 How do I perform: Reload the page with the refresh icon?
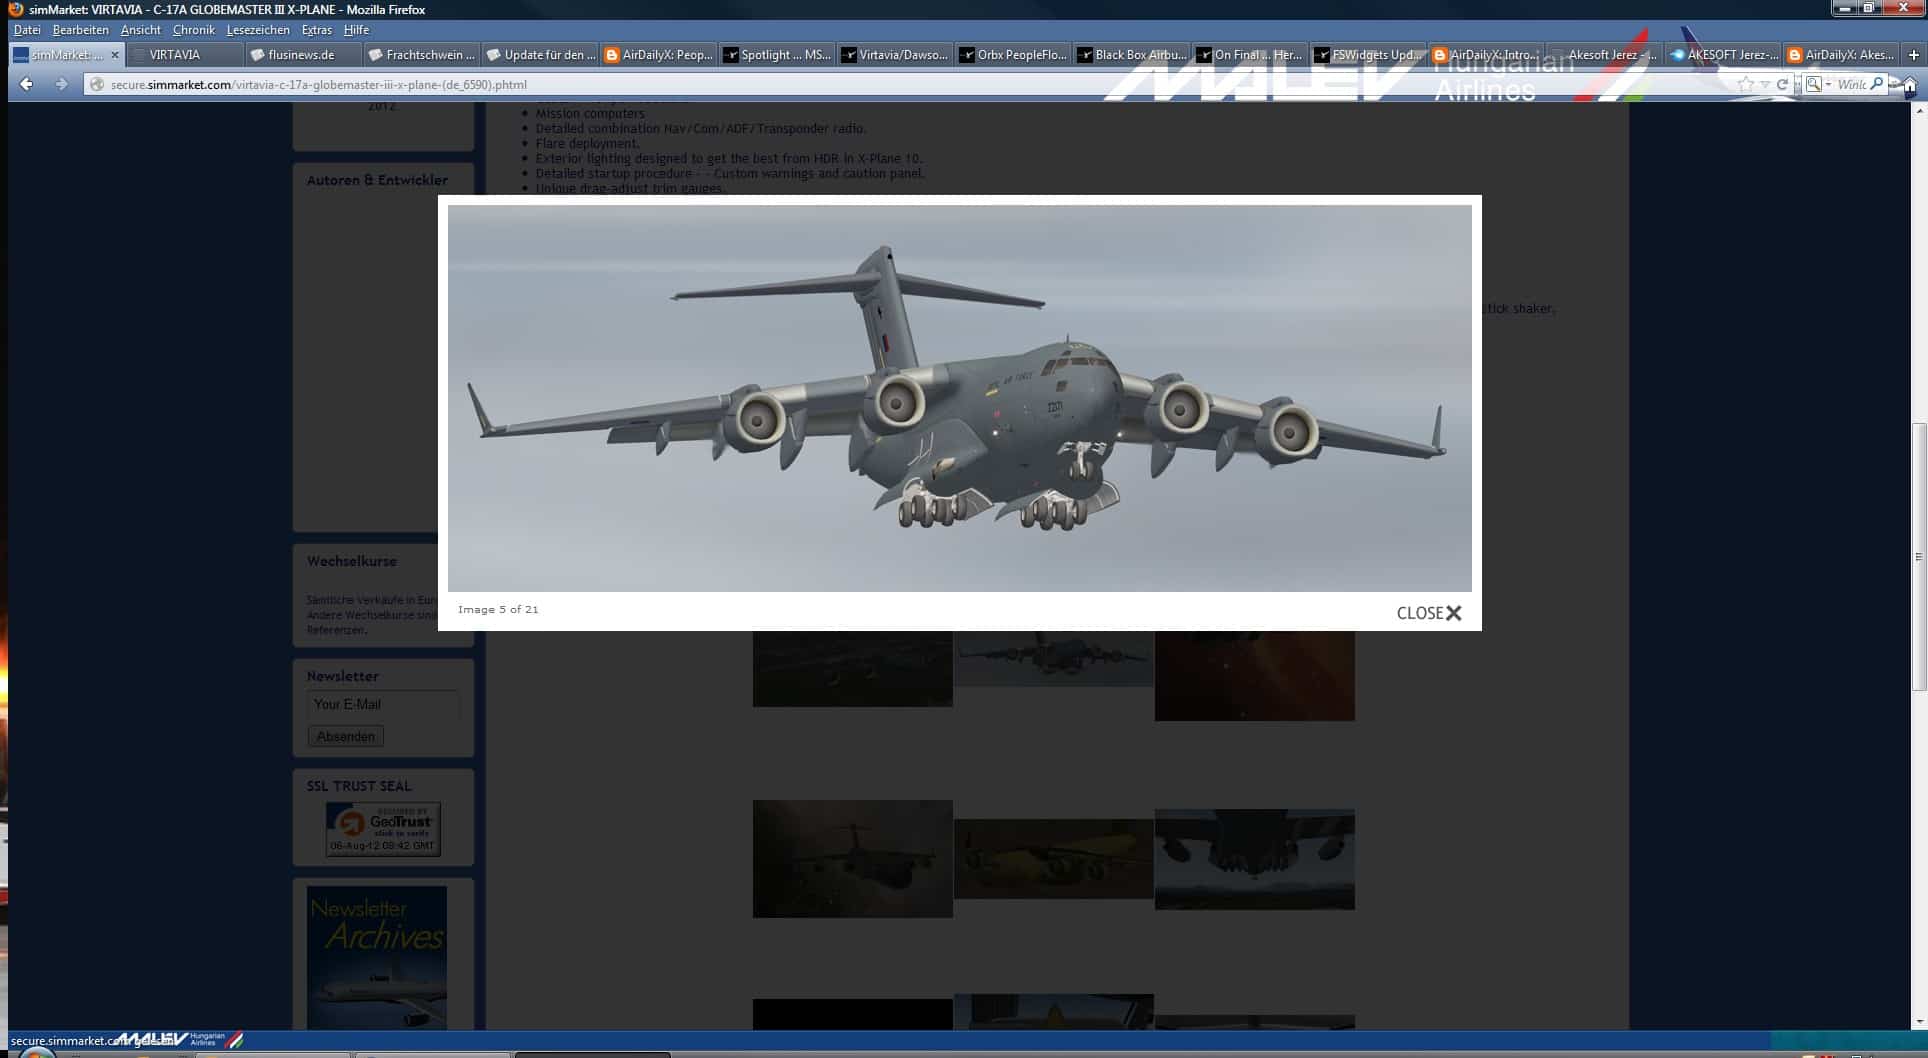[x=1782, y=85]
